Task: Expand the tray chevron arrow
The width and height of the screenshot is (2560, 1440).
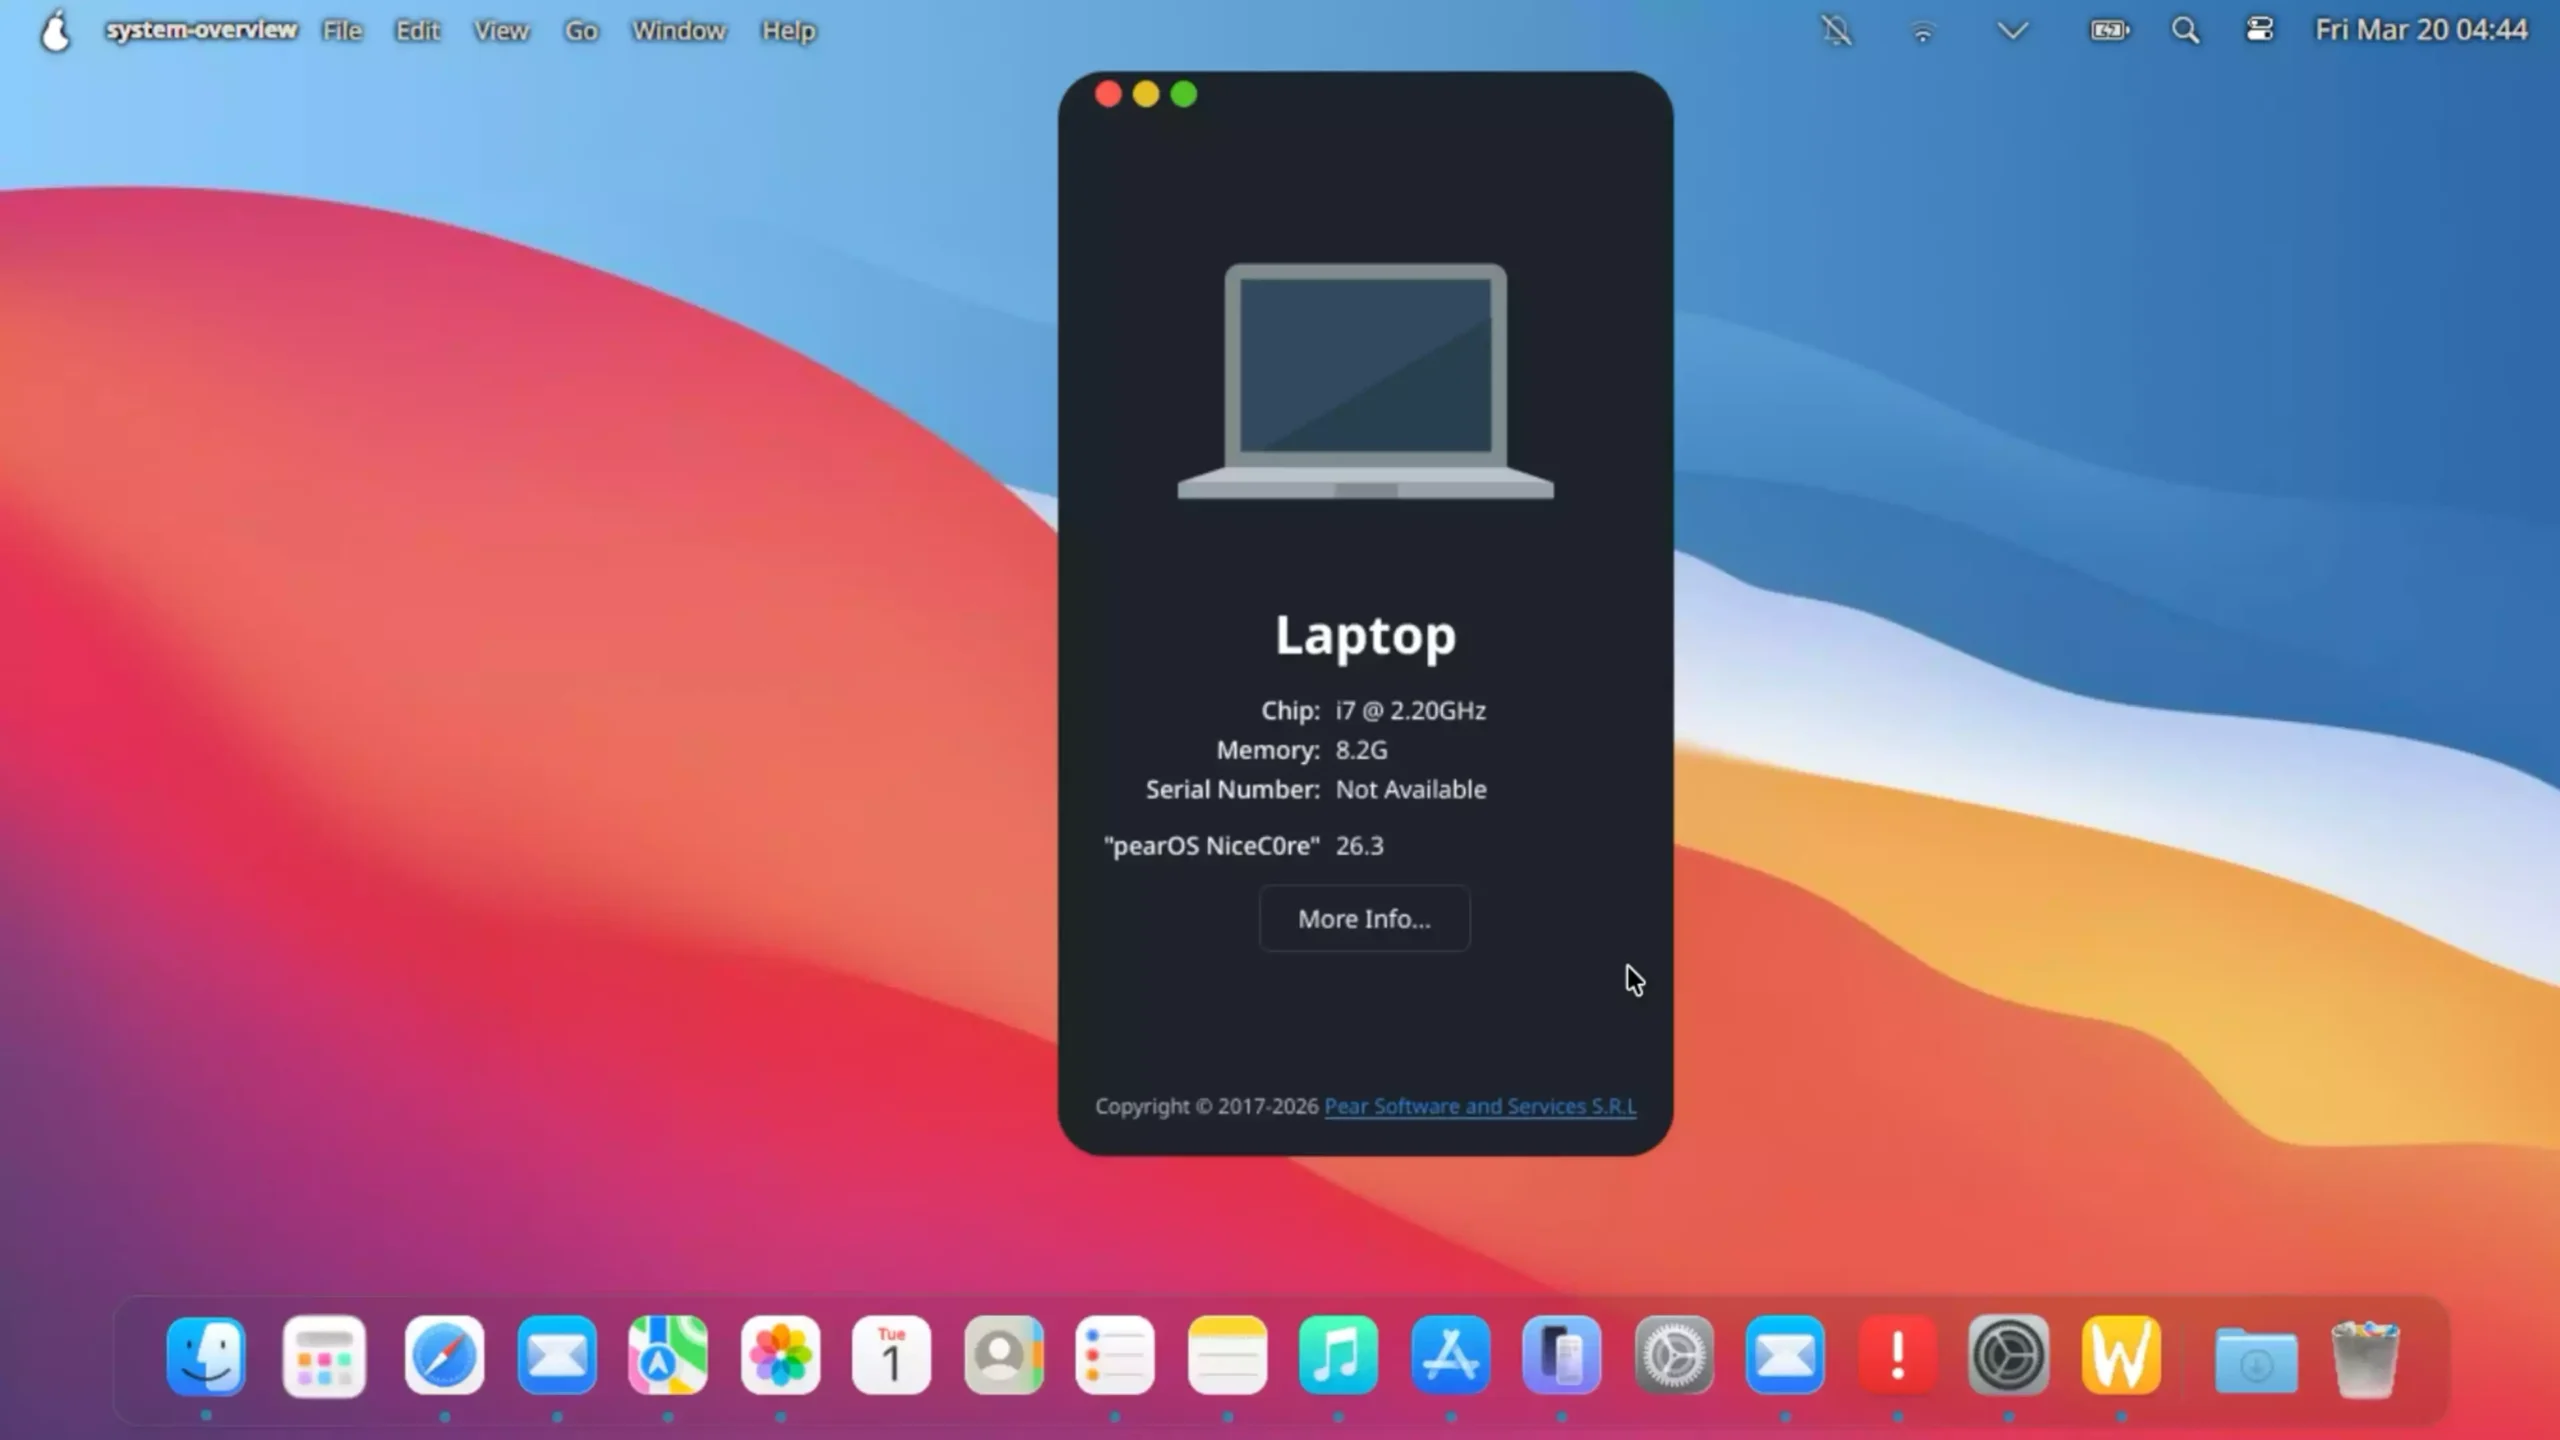Action: (x=2012, y=31)
